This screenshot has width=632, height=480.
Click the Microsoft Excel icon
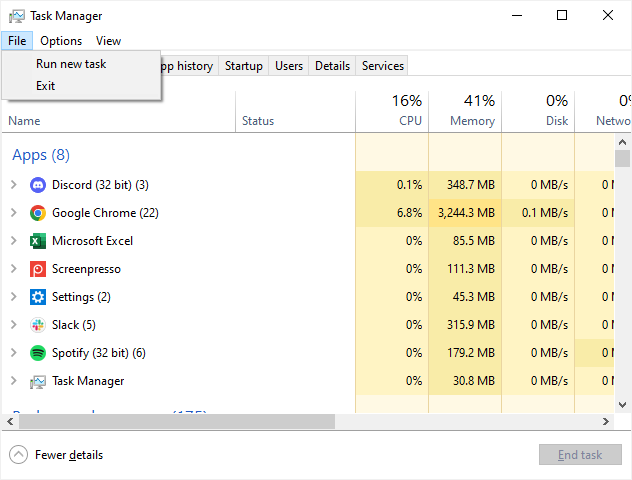pos(38,241)
